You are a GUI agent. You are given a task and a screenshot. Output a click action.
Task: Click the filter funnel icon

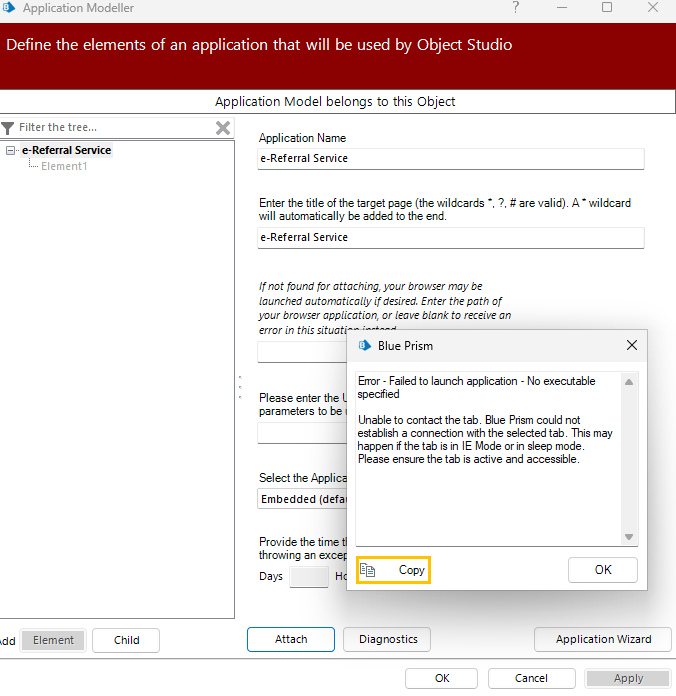[8, 128]
